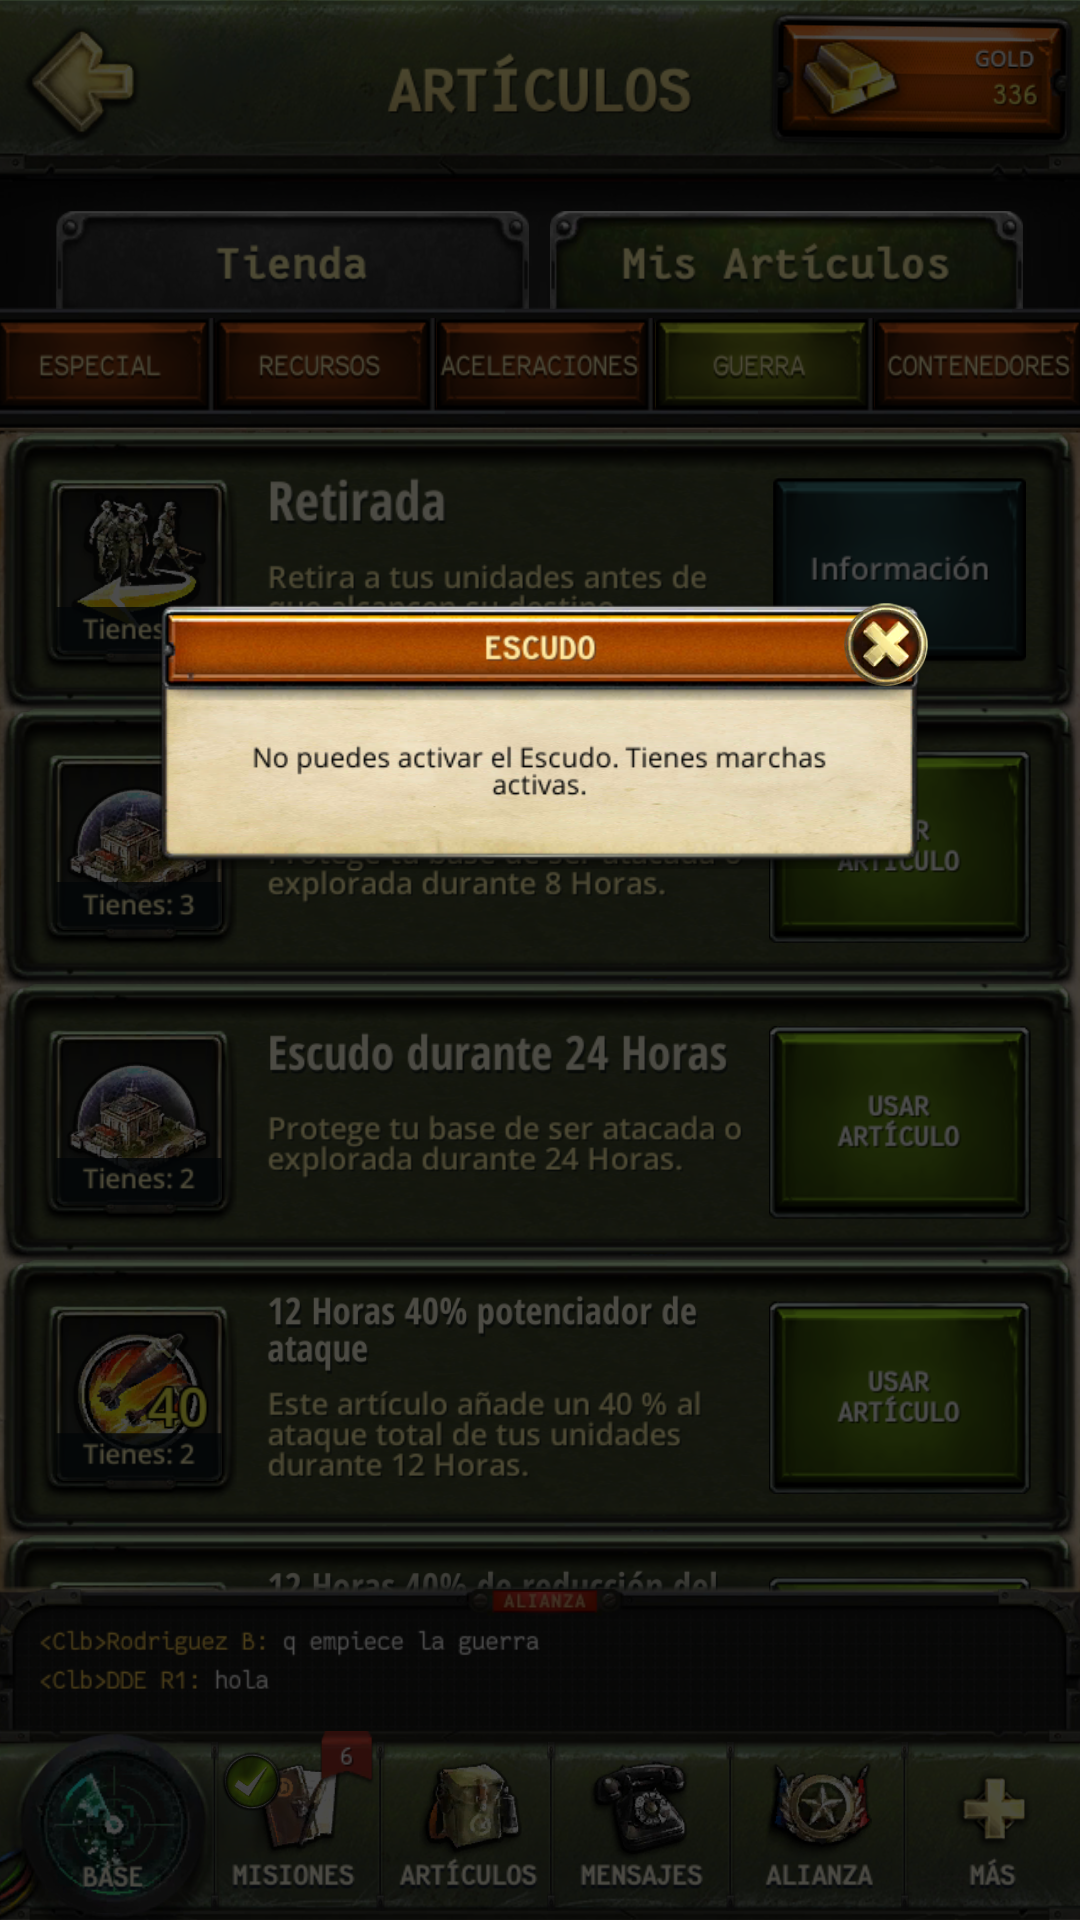Tap the back arrow icon
The width and height of the screenshot is (1080, 1920).
coord(83,82)
